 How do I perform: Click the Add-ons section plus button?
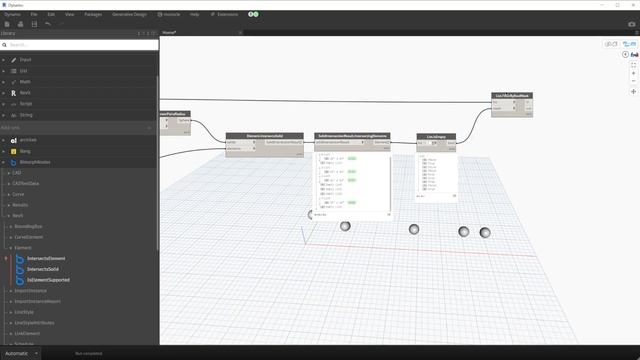click(x=149, y=128)
